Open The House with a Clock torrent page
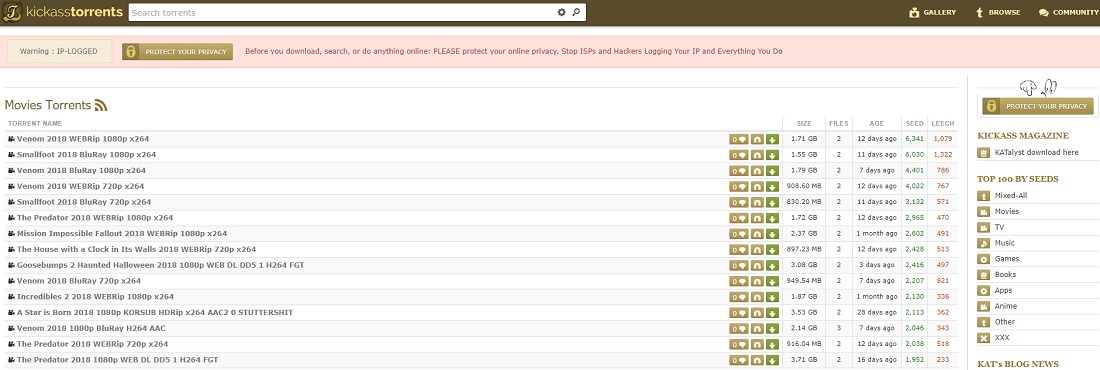This screenshot has width=1100, height=370. point(136,249)
